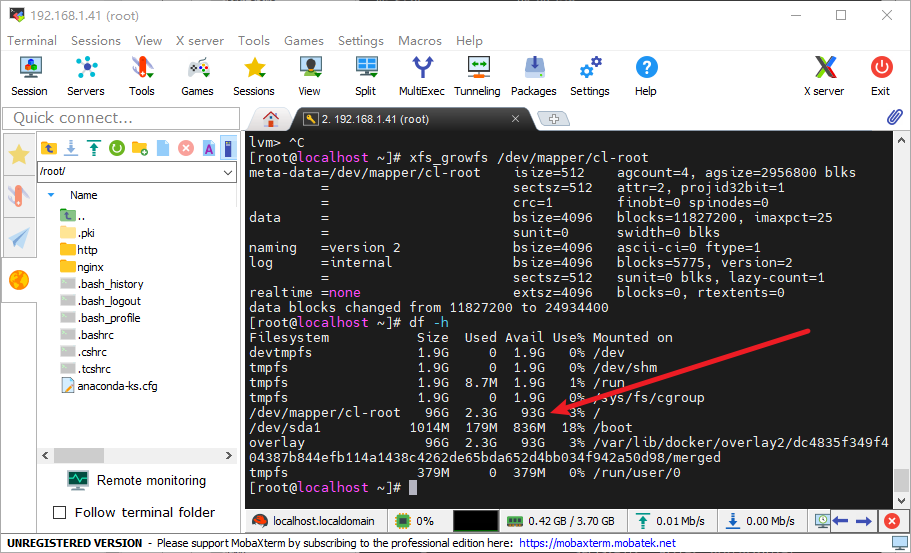
Task: Refresh the SFTP folder with green icon
Action: tap(117, 148)
